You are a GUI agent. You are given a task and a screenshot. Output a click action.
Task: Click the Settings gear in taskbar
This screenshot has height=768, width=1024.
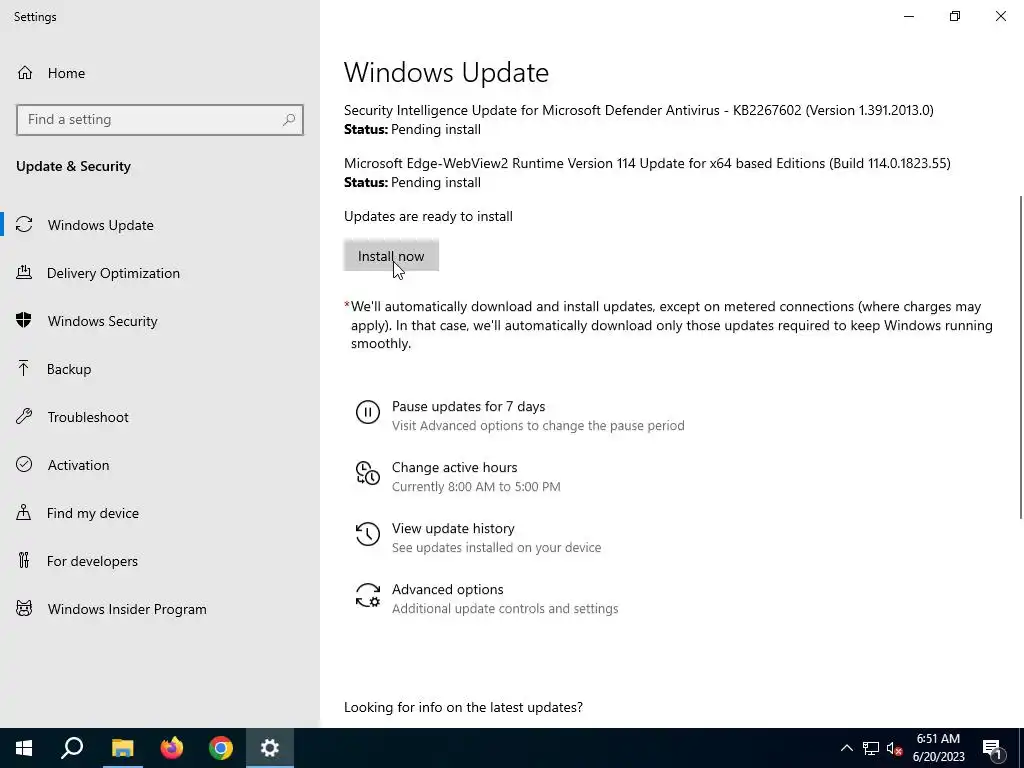pos(270,748)
